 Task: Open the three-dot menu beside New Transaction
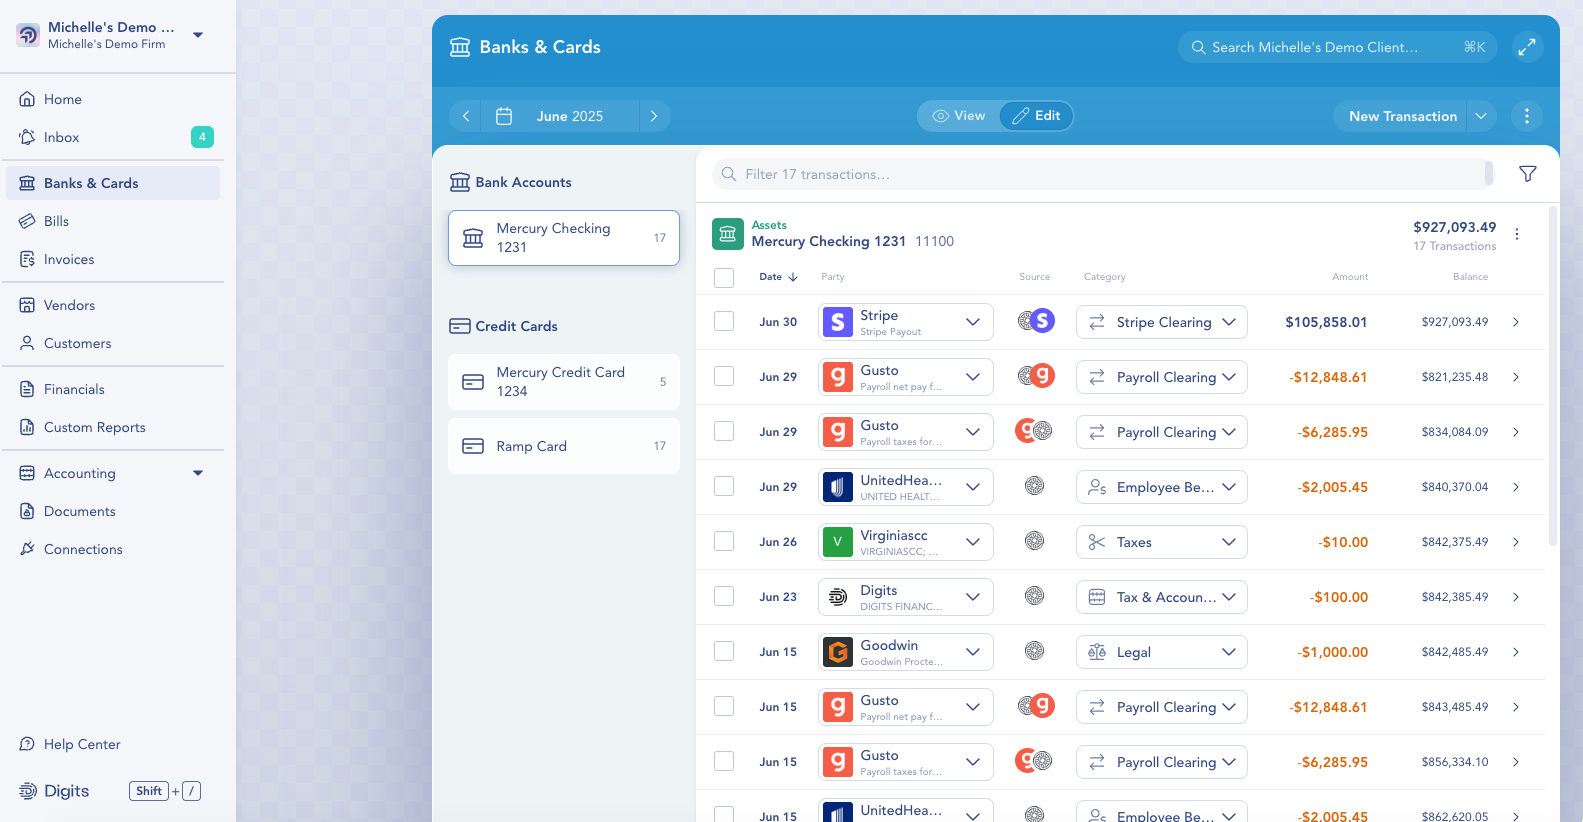click(x=1526, y=116)
